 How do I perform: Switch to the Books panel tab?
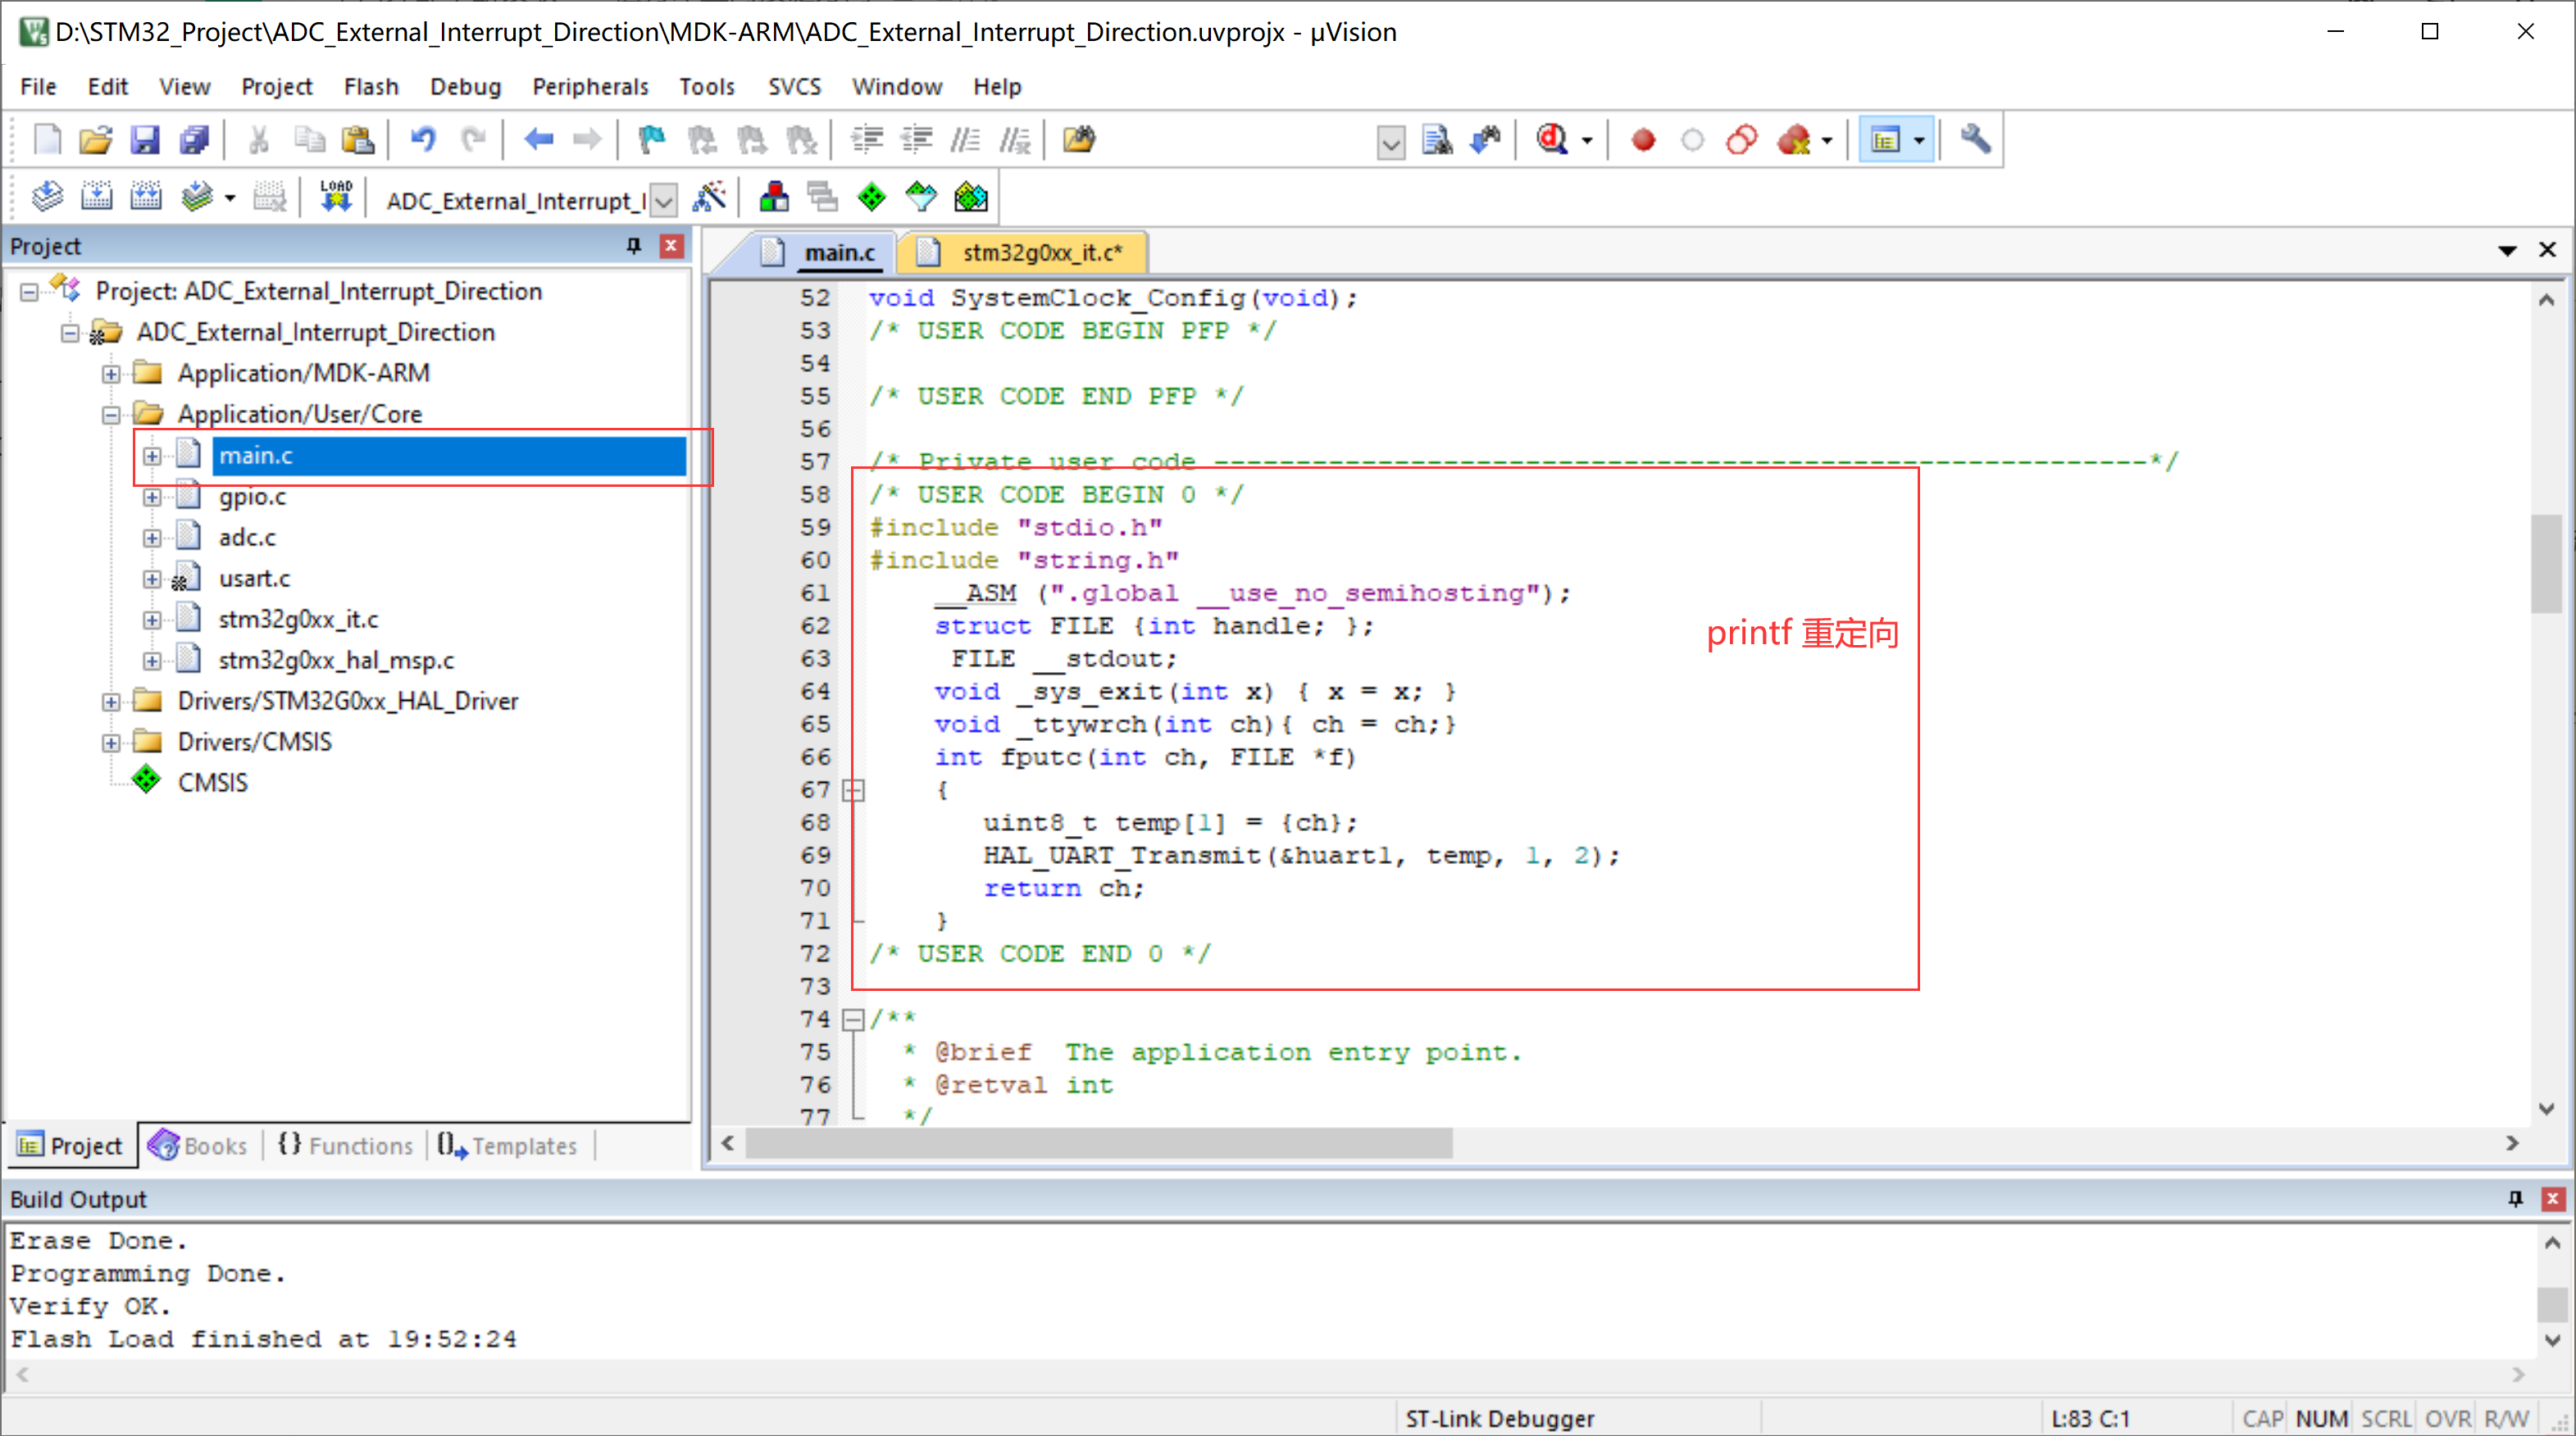198,1145
